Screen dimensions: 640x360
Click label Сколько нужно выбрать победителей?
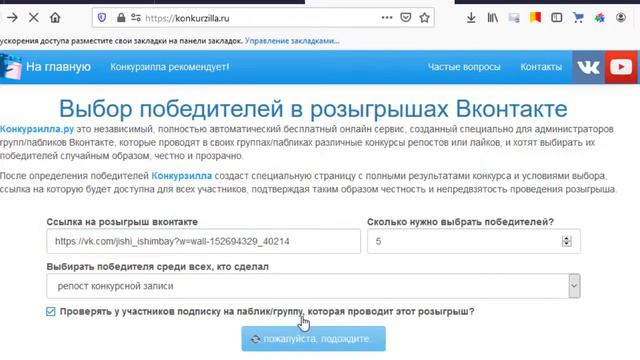point(460,222)
